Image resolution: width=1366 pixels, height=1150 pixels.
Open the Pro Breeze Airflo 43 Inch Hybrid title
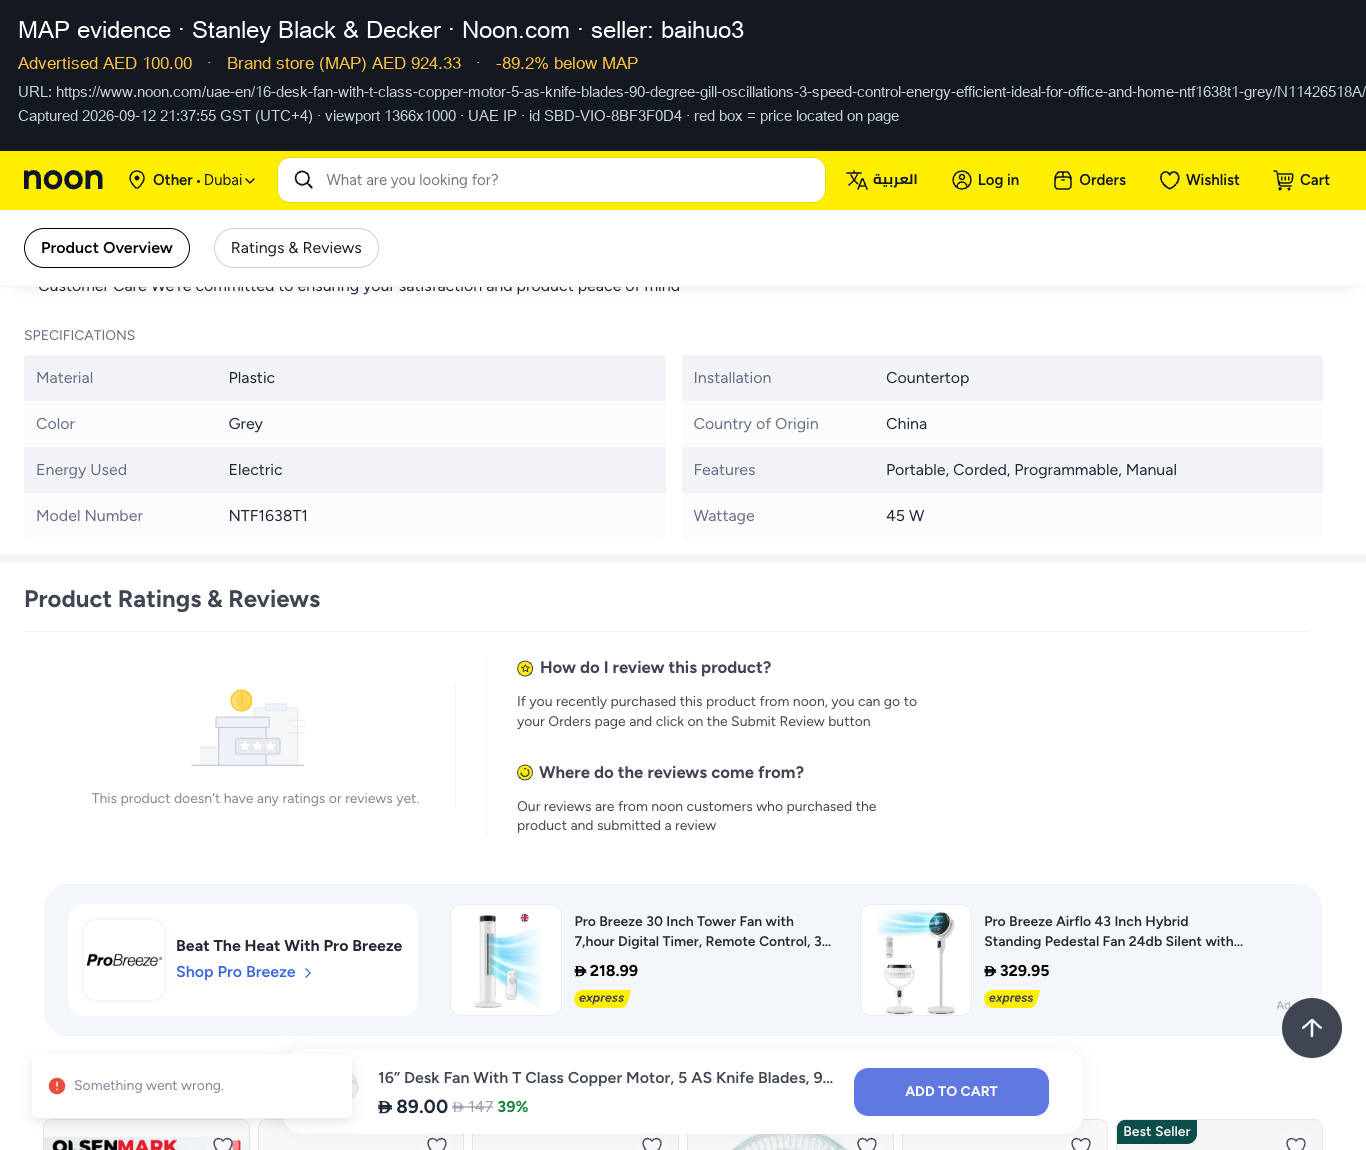point(1114,931)
